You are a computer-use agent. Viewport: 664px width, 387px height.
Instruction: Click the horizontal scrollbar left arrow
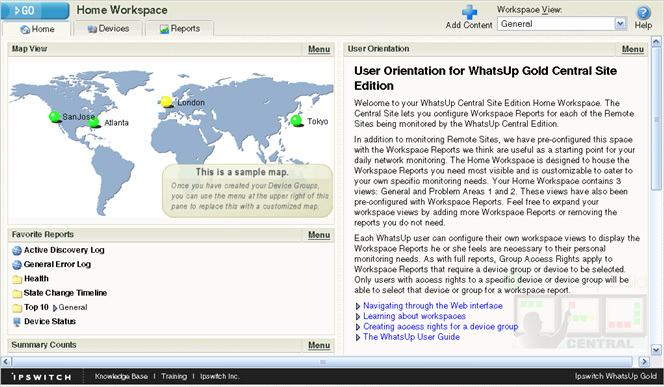(6, 362)
